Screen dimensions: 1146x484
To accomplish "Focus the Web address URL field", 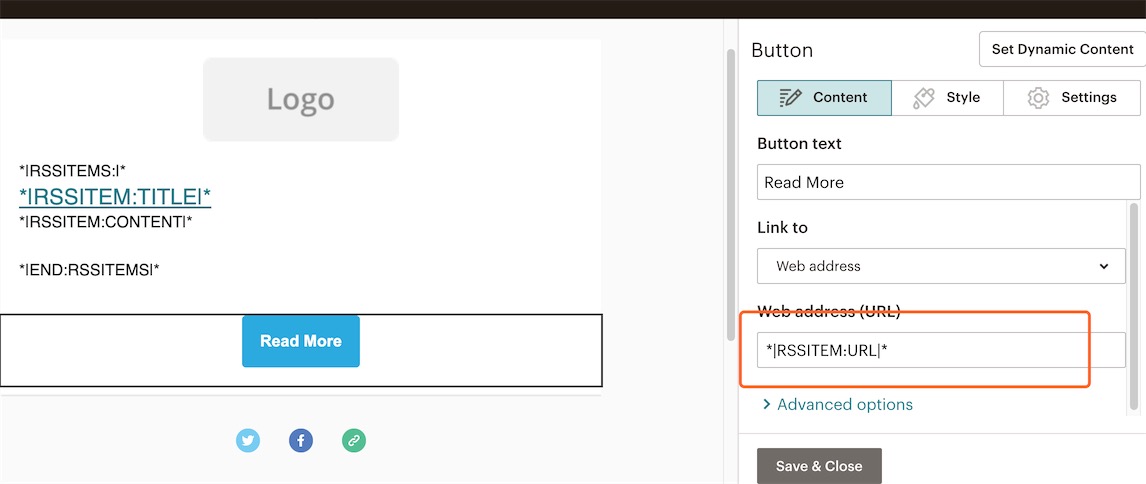I will [941, 350].
